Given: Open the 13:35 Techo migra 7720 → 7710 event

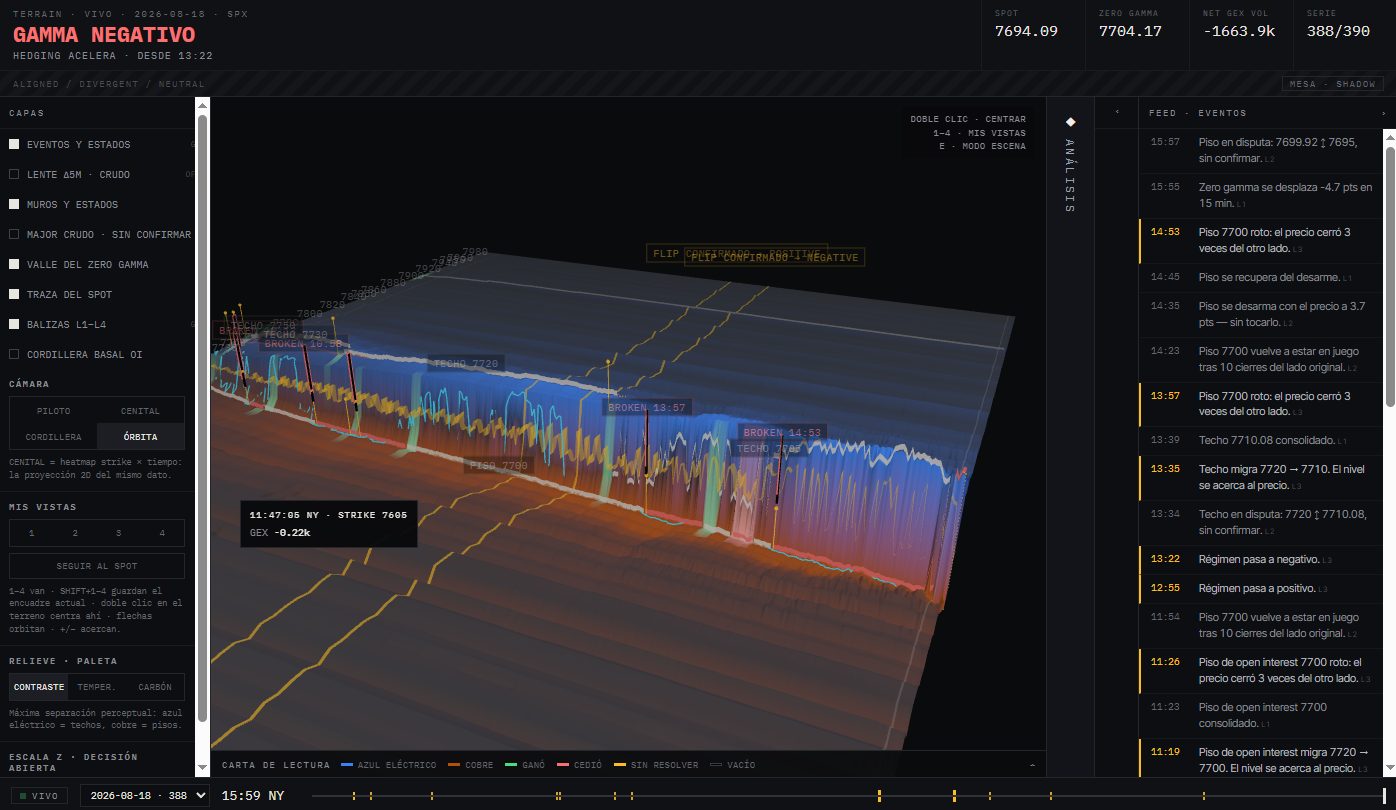Looking at the screenshot, I should pyautogui.click(x=1260, y=478).
